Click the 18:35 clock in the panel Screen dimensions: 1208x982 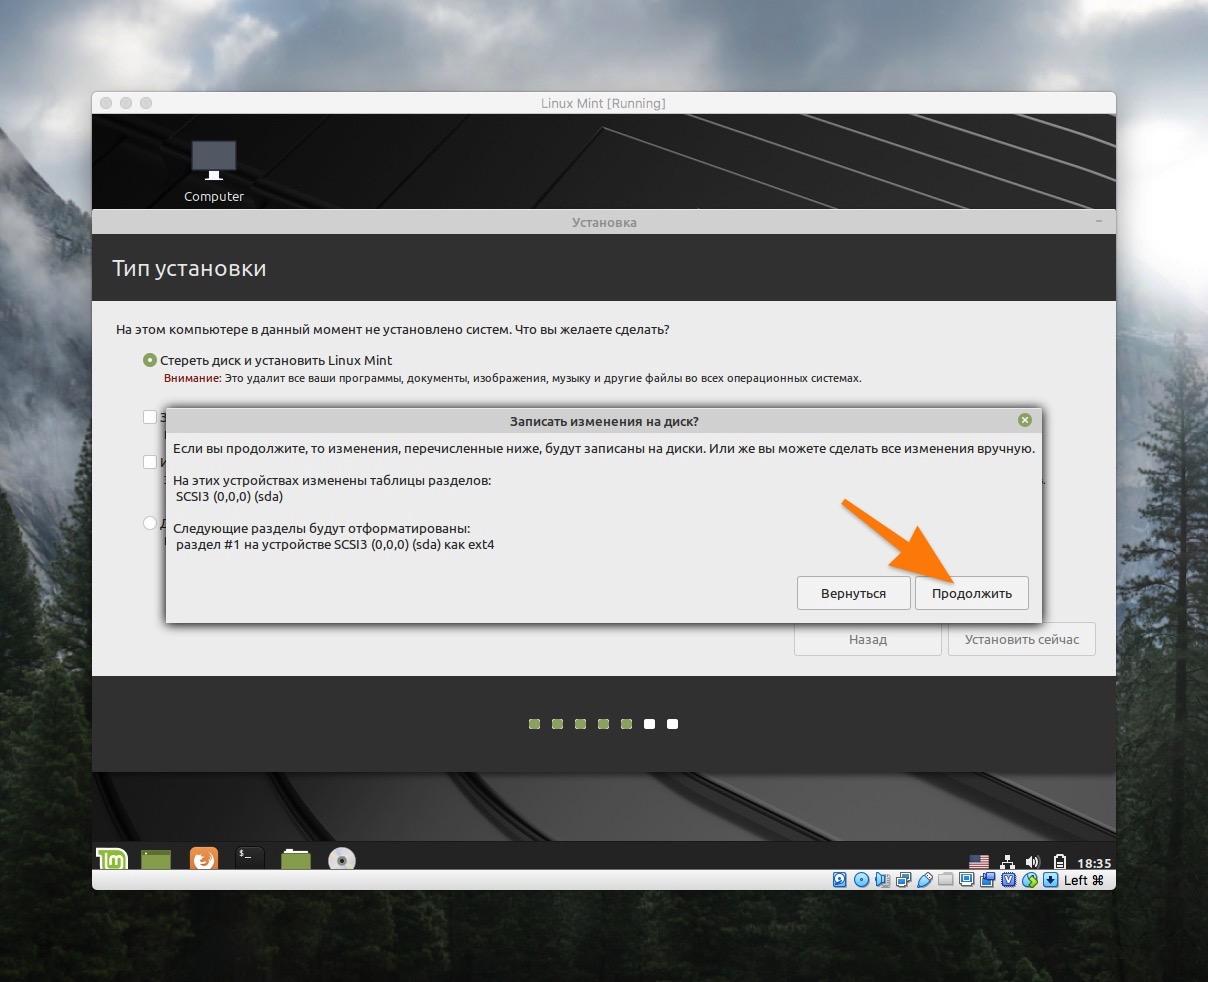pyautogui.click(x=1094, y=863)
